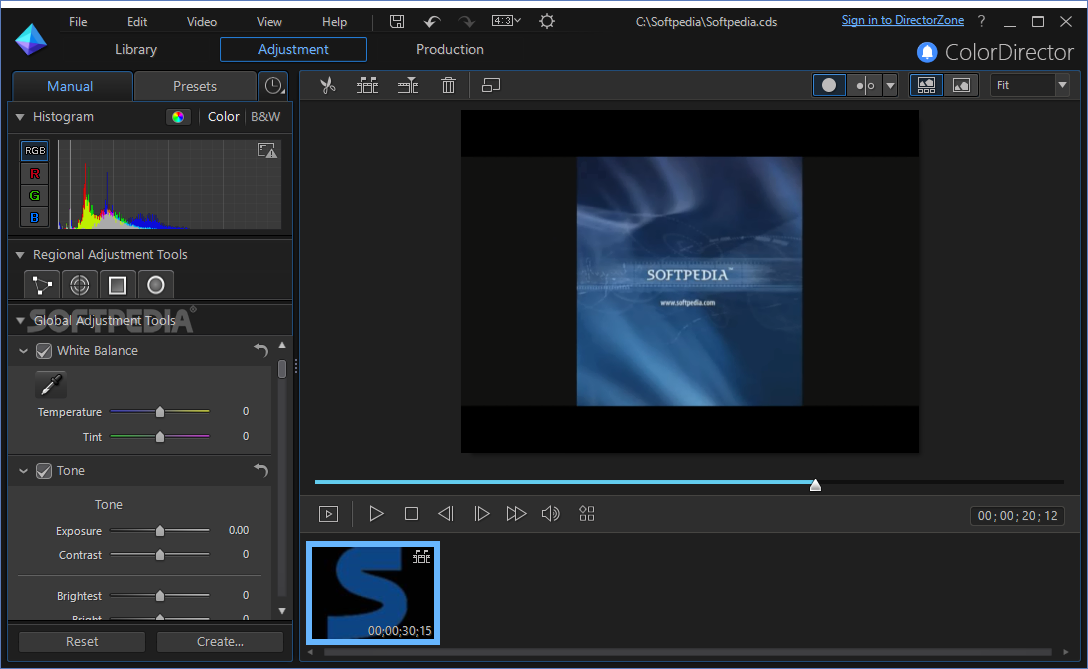This screenshot has width=1088, height=669.
Task: Select the motion tracking mask tool
Action: [42, 285]
